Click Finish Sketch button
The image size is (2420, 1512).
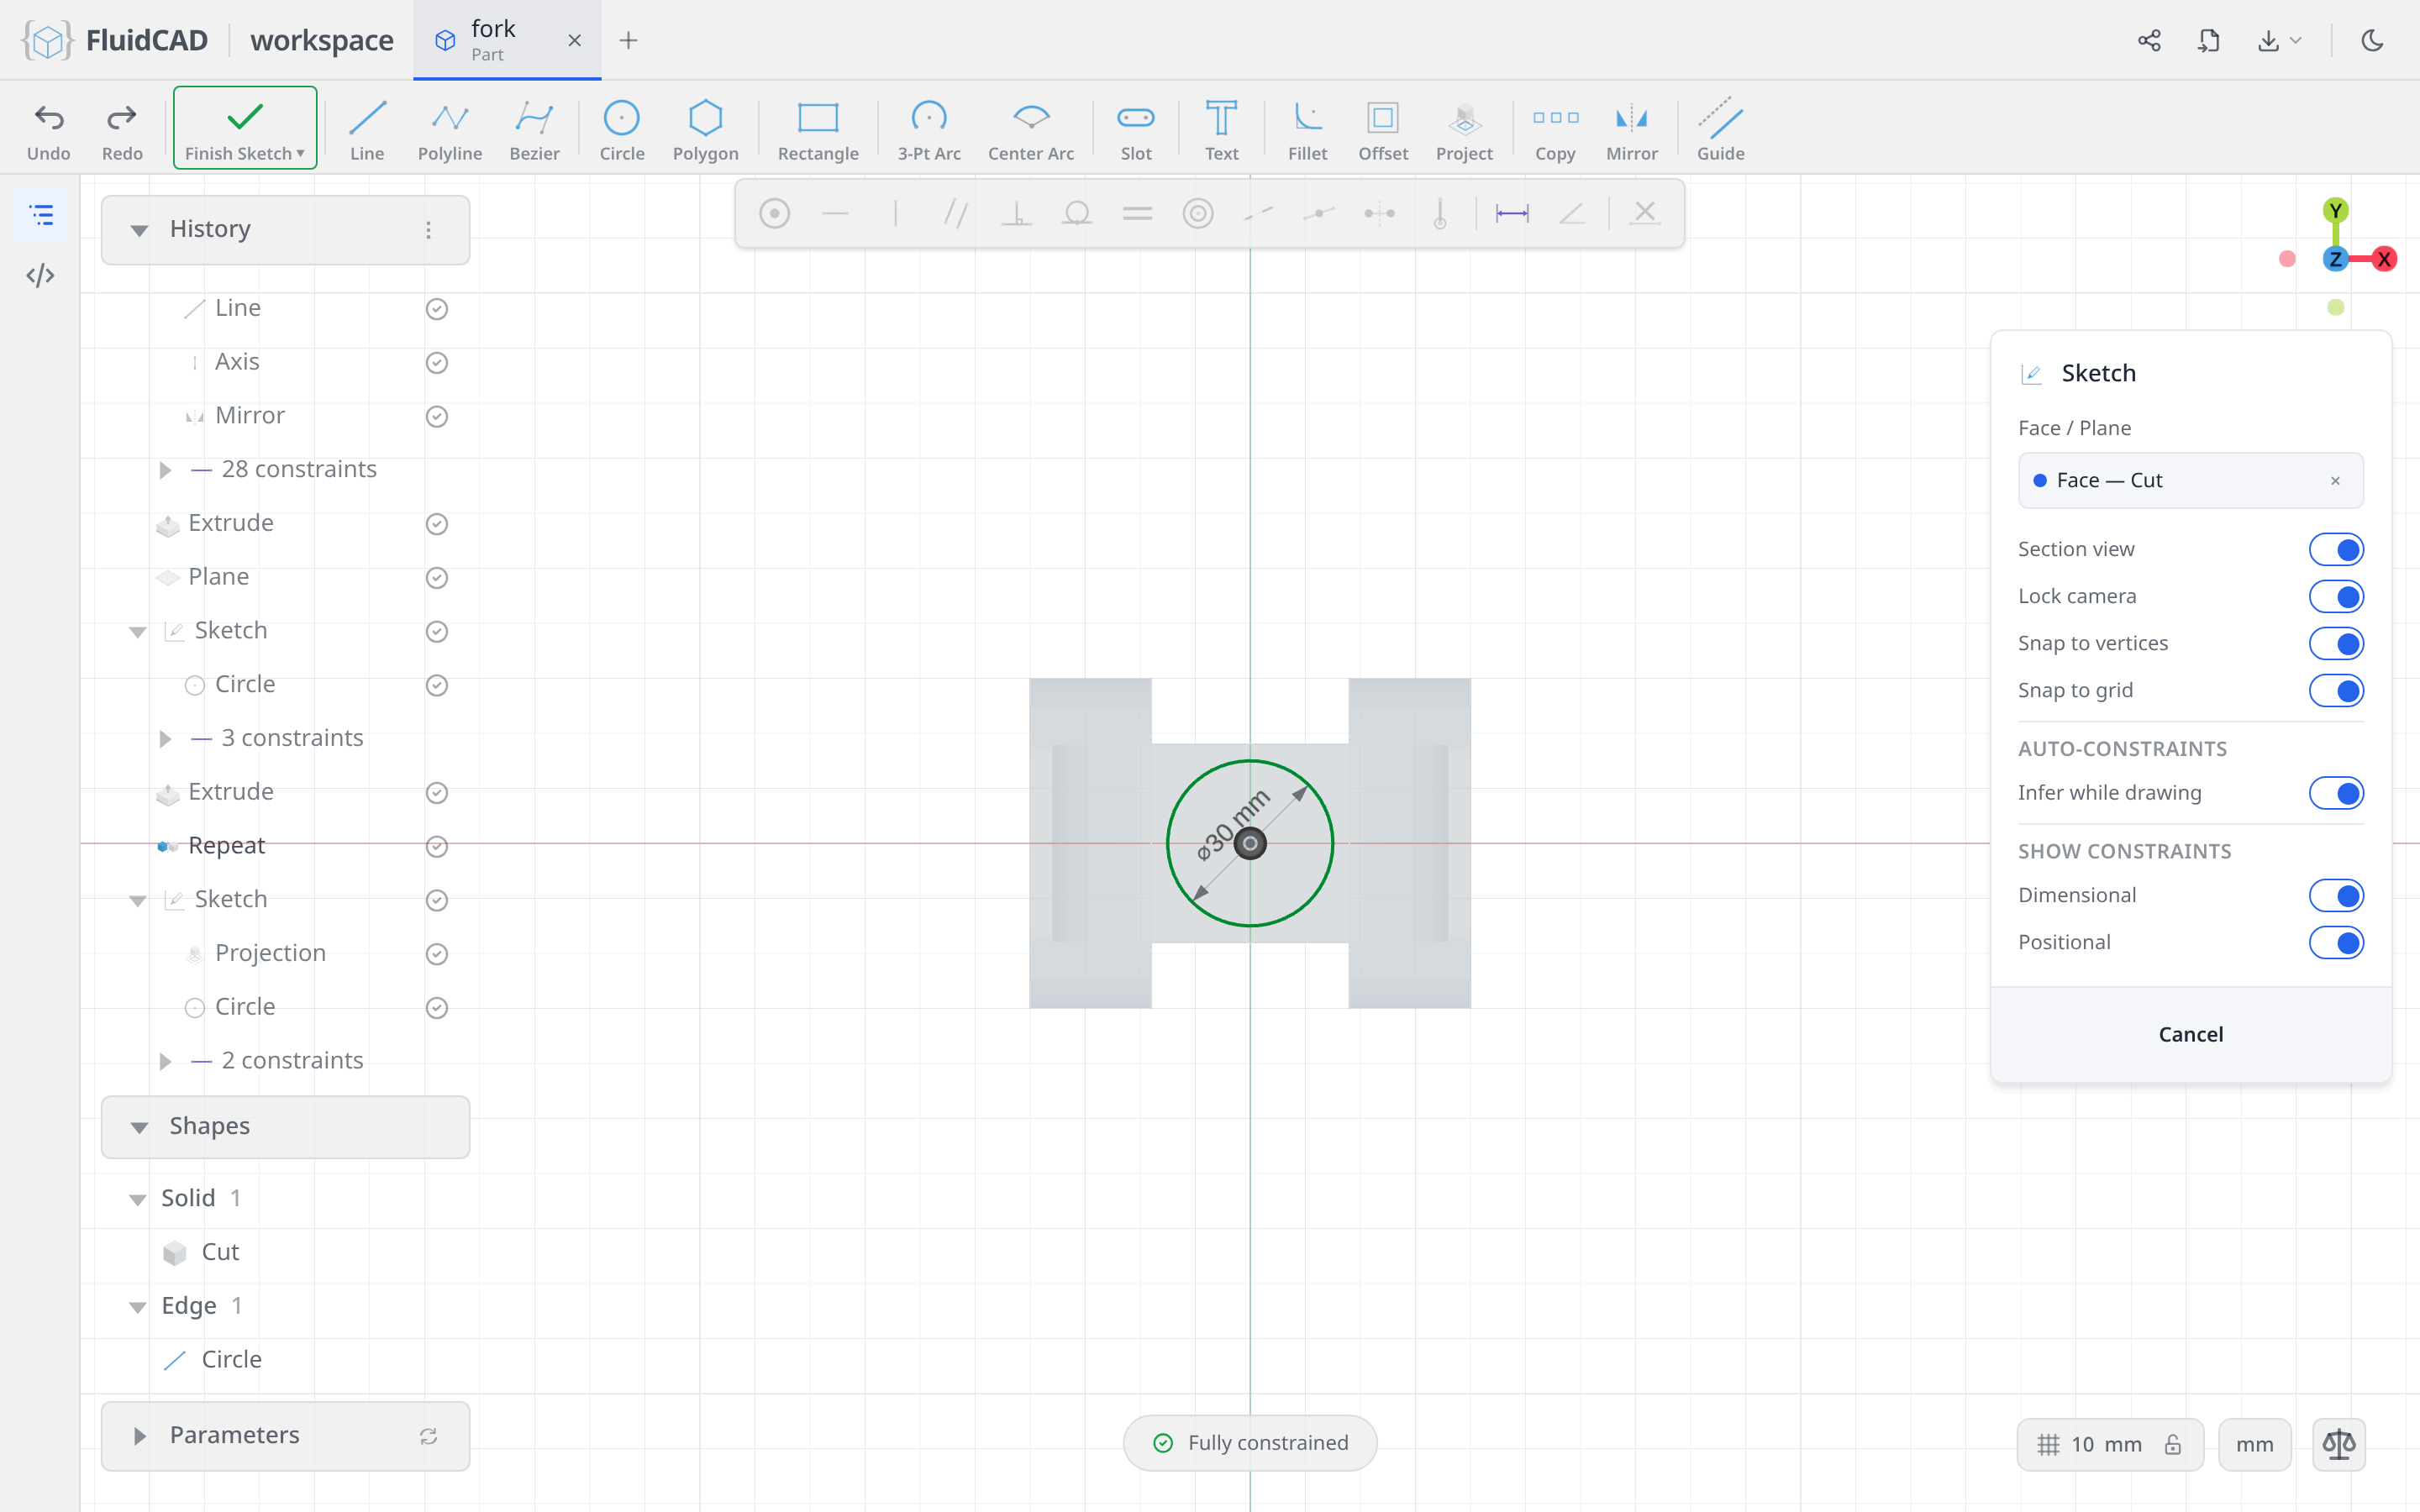(245, 128)
